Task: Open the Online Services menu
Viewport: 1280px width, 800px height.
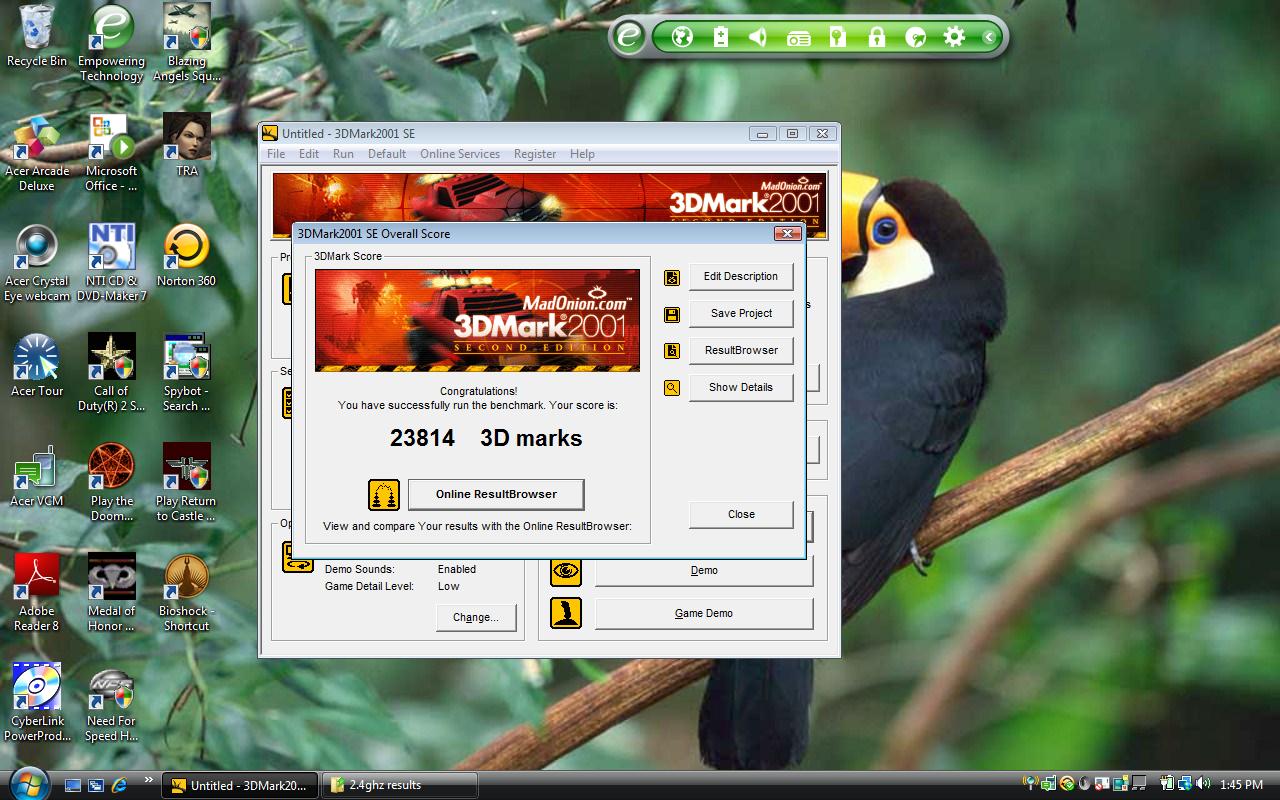Action: coord(460,154)
